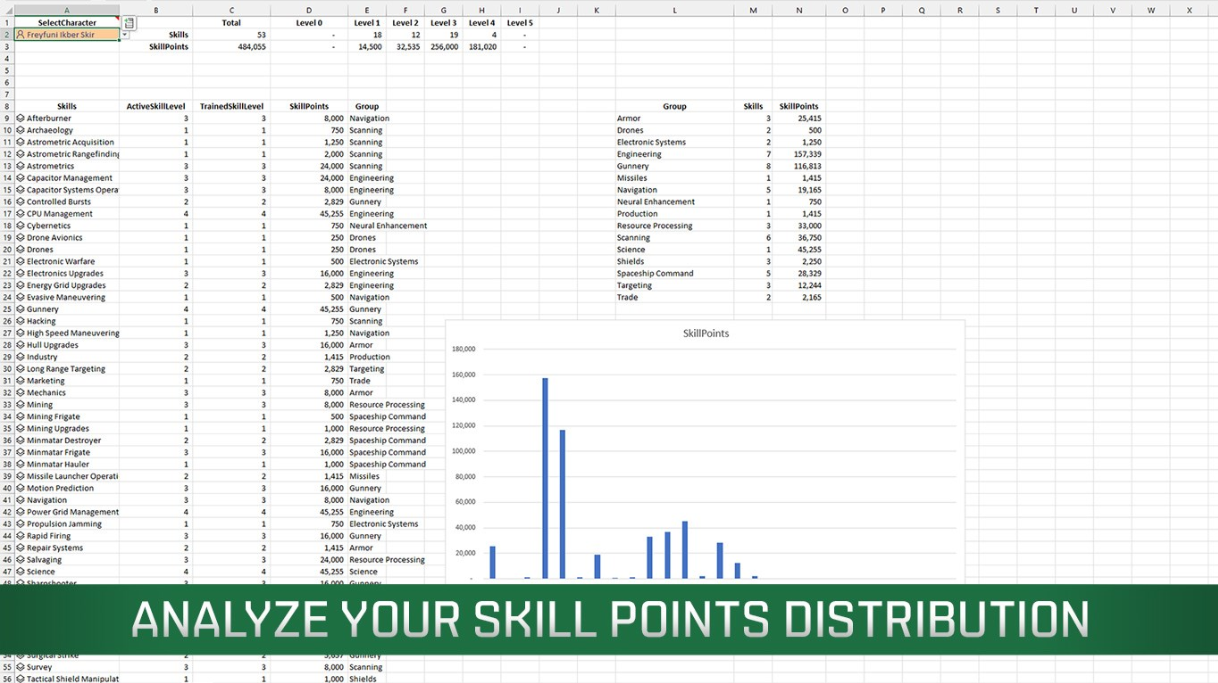Click the icon next to Drone Avionics
The image size is (1218, 683).
point(21,238)
